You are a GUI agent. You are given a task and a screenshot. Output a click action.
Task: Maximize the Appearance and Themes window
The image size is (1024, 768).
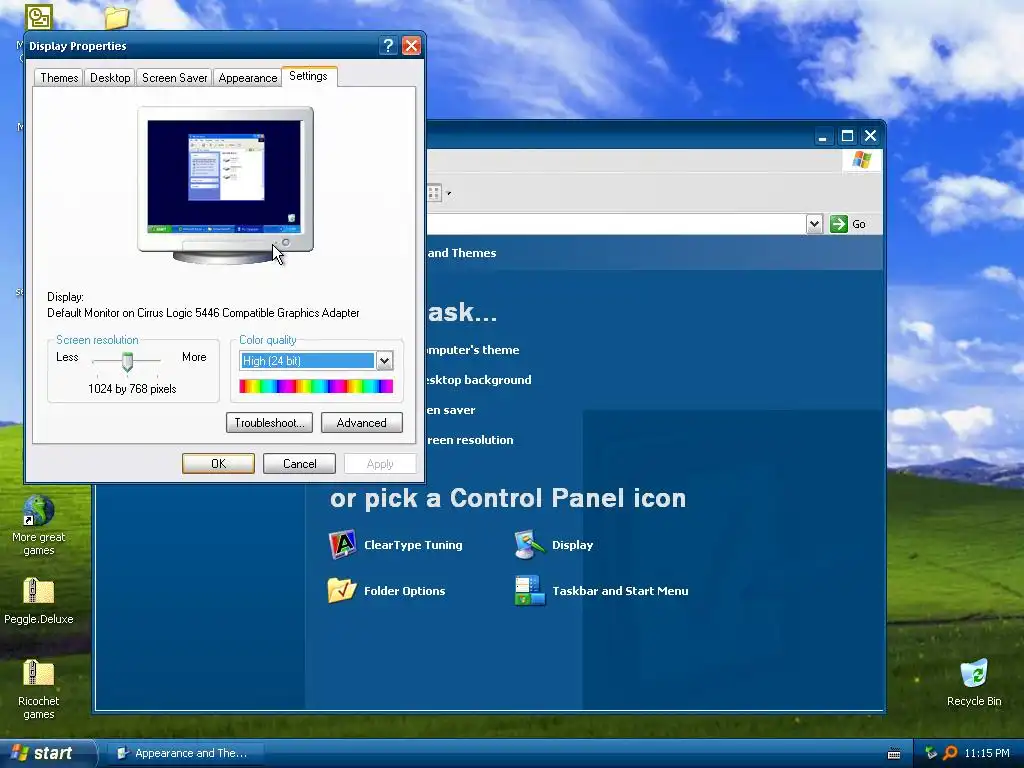[847, 136]
